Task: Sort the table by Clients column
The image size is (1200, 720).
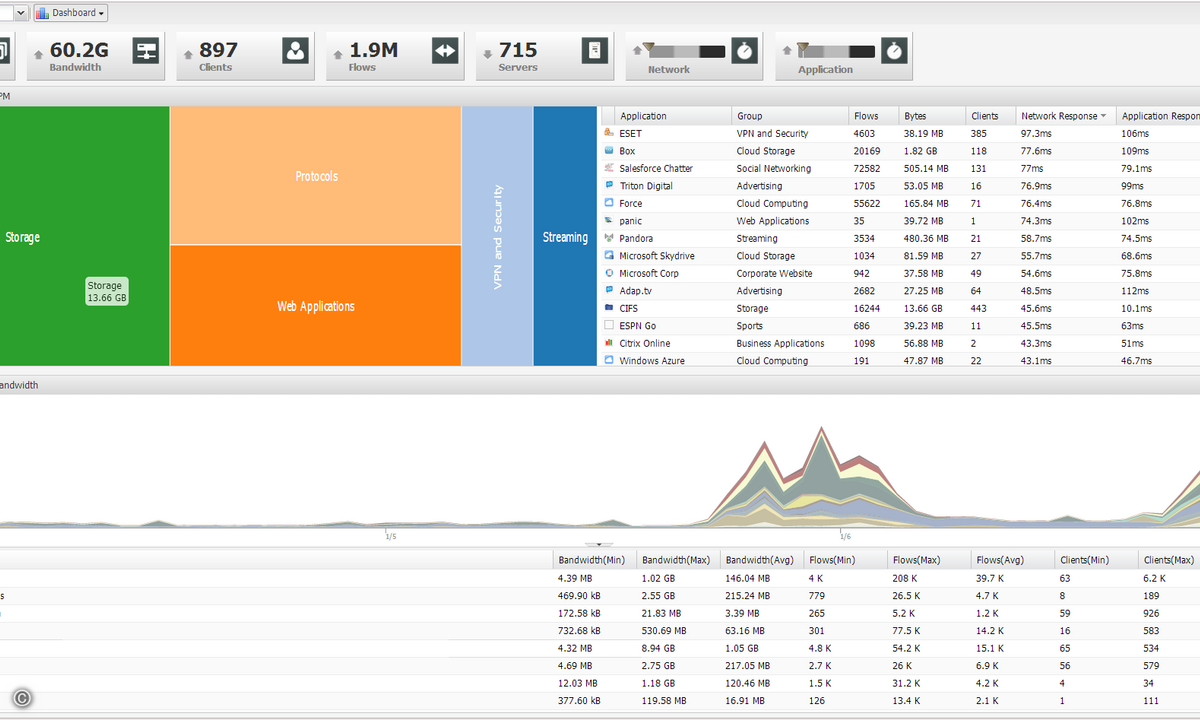Action: tap(991, 116)
